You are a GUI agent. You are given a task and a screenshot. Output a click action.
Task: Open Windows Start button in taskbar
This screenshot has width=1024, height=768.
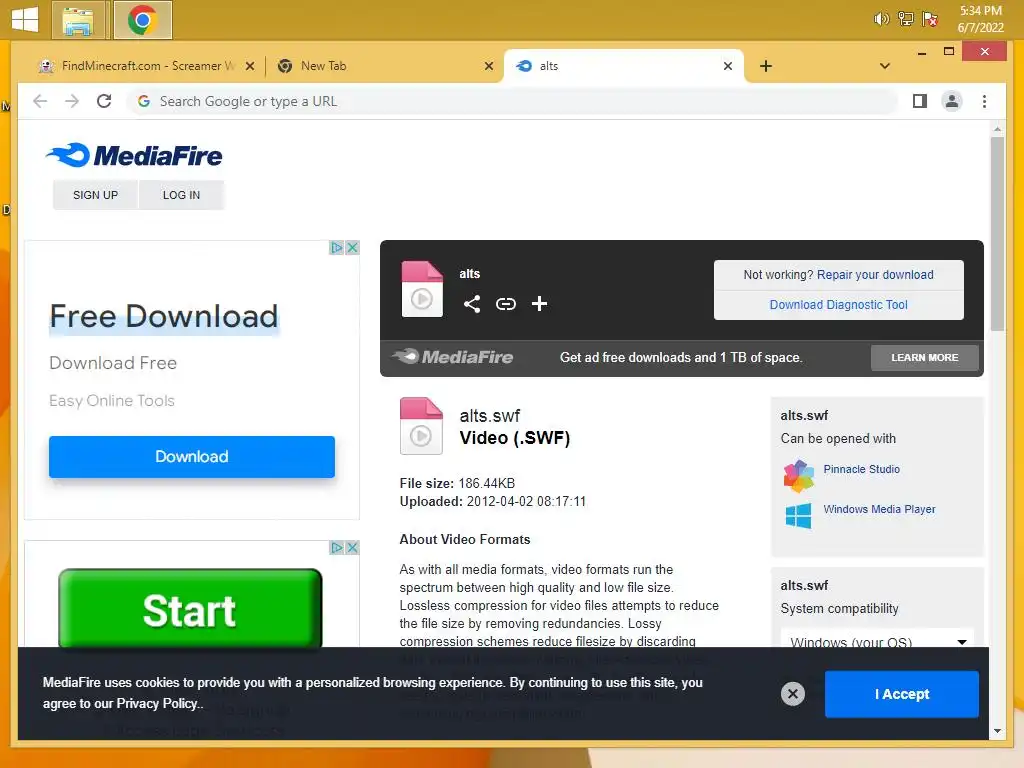pos(25,20)
